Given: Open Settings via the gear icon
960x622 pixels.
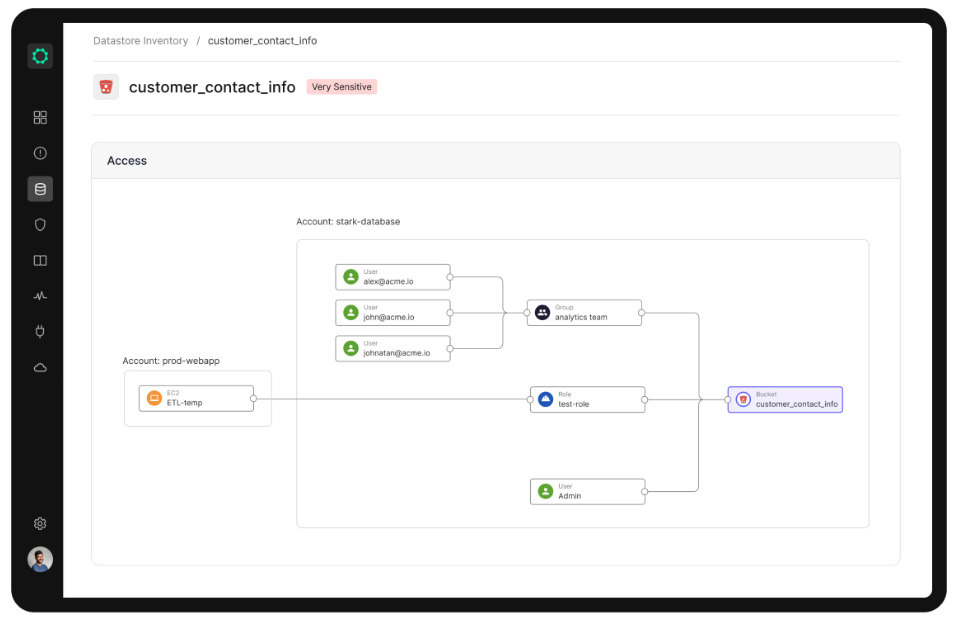Looking at the screenshot, I should tap(40, 523).
